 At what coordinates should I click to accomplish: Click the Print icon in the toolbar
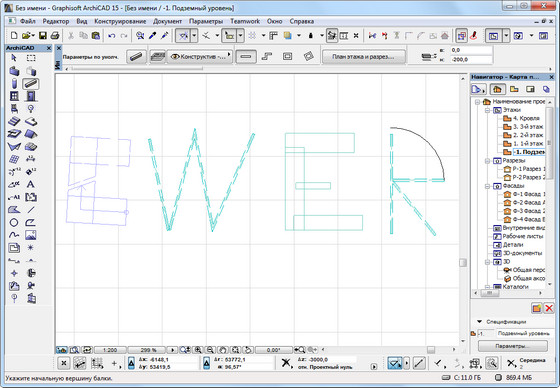pos(55,35)
